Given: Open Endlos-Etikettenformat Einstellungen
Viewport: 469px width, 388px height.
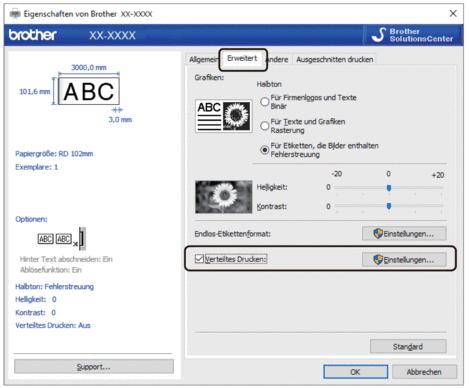Looking at the screenshot, I should click(404, 234).
